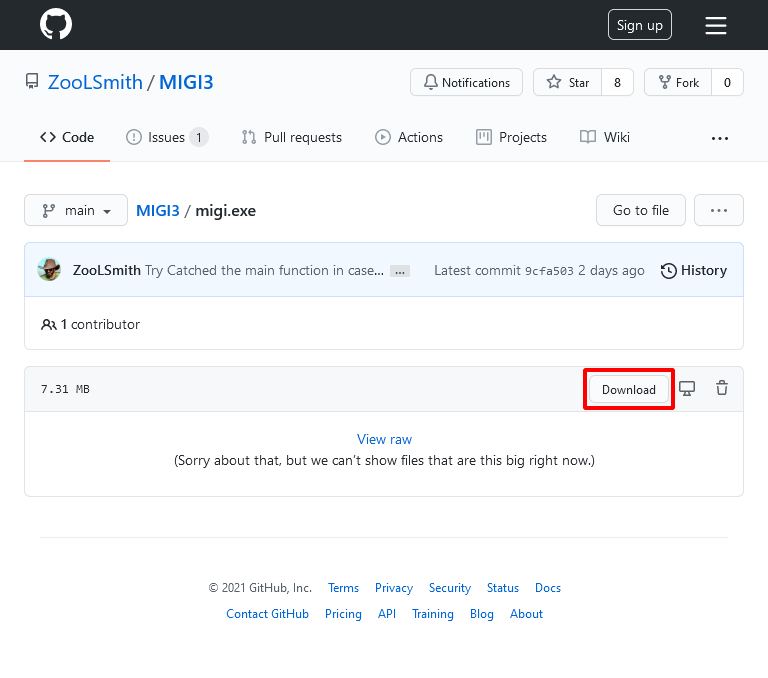Image resolution: width=768 pixels, height=678 pixels.
Task: Switch to the Code tab
Action: coord(67,137)
